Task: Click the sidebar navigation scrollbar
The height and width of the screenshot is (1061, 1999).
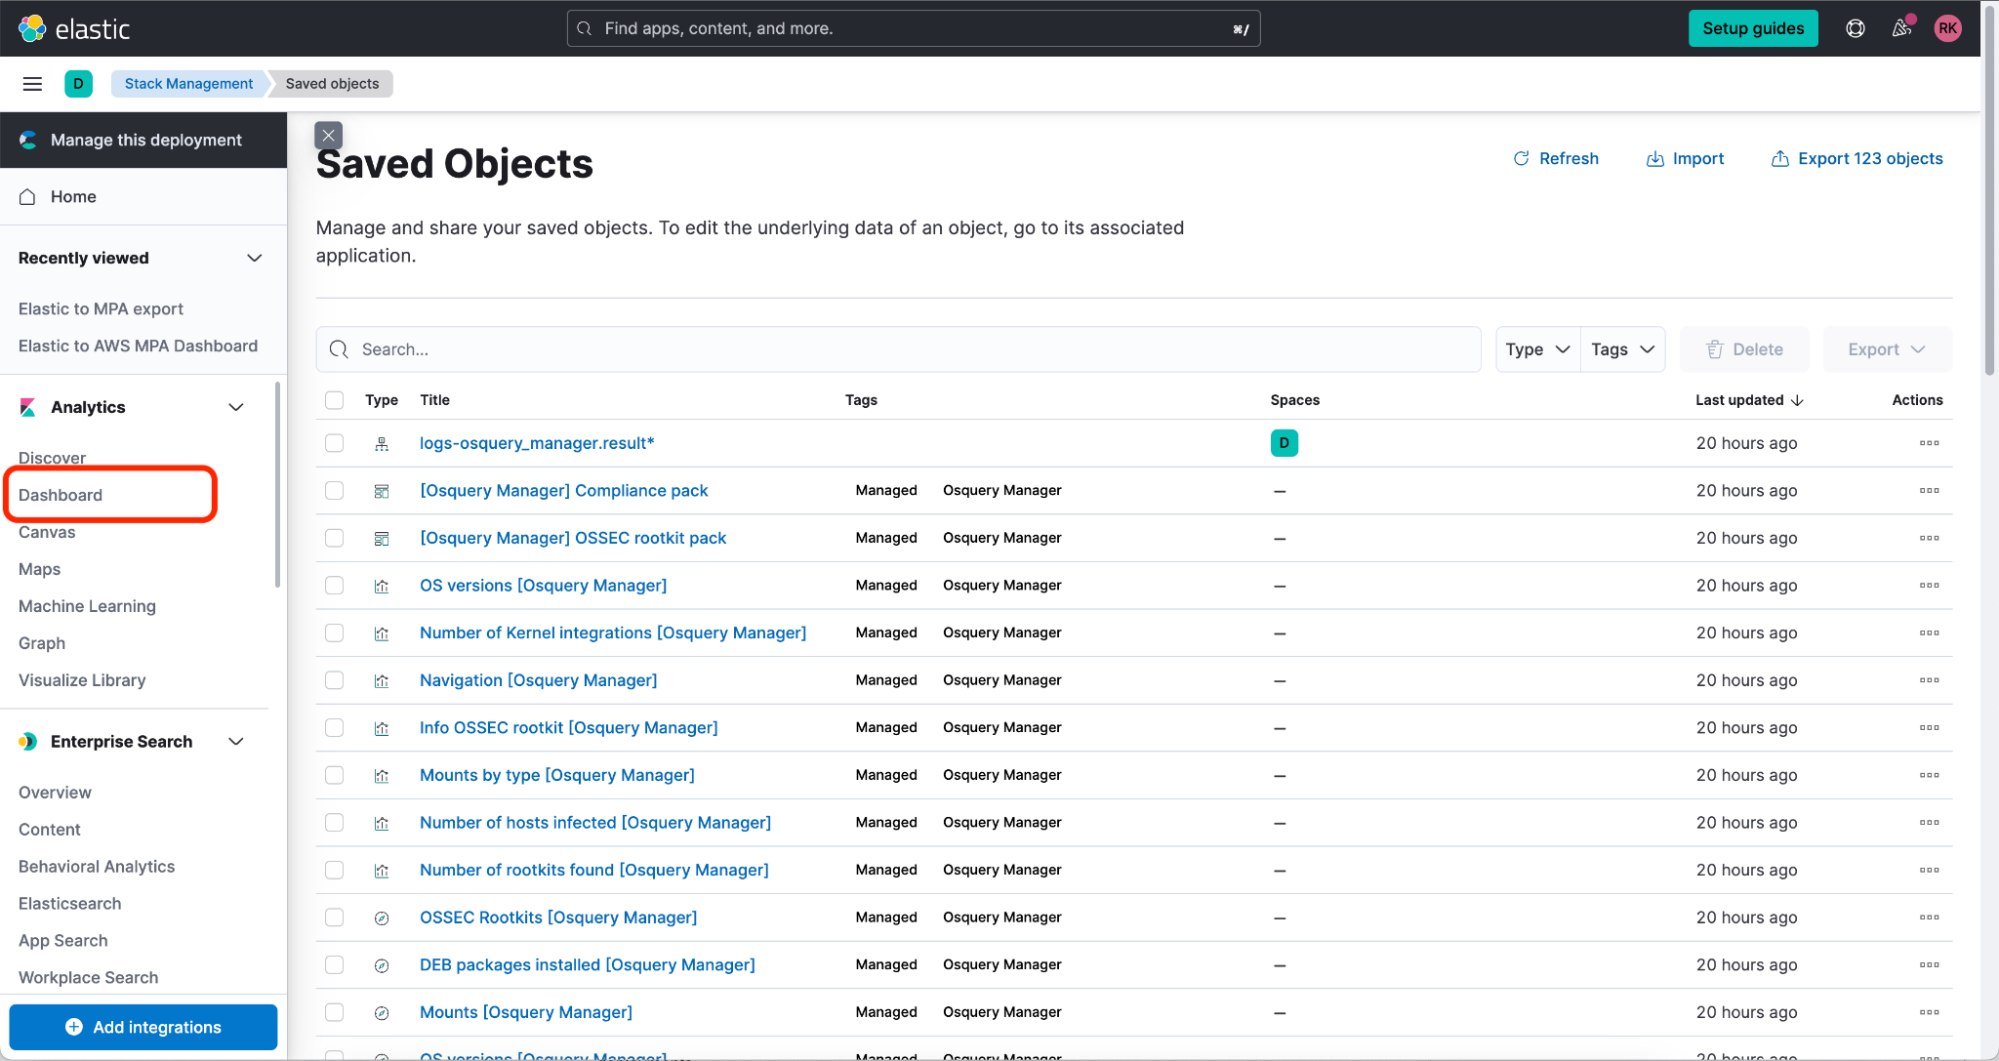Action: click(277, 485)
